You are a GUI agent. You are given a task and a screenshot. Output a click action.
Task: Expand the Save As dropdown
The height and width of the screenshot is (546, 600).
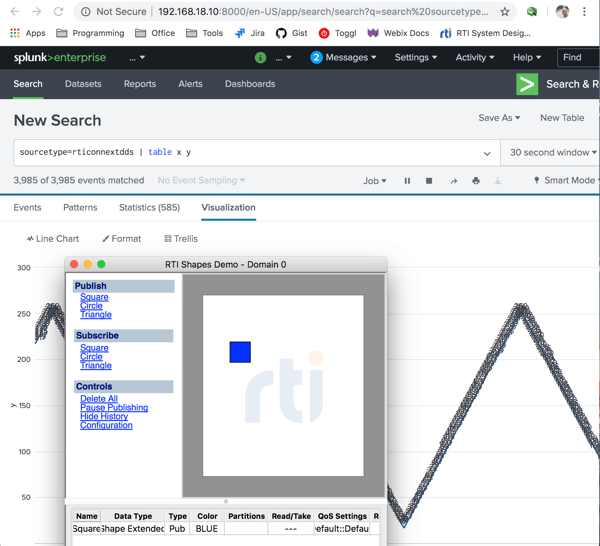click(499, 118)
